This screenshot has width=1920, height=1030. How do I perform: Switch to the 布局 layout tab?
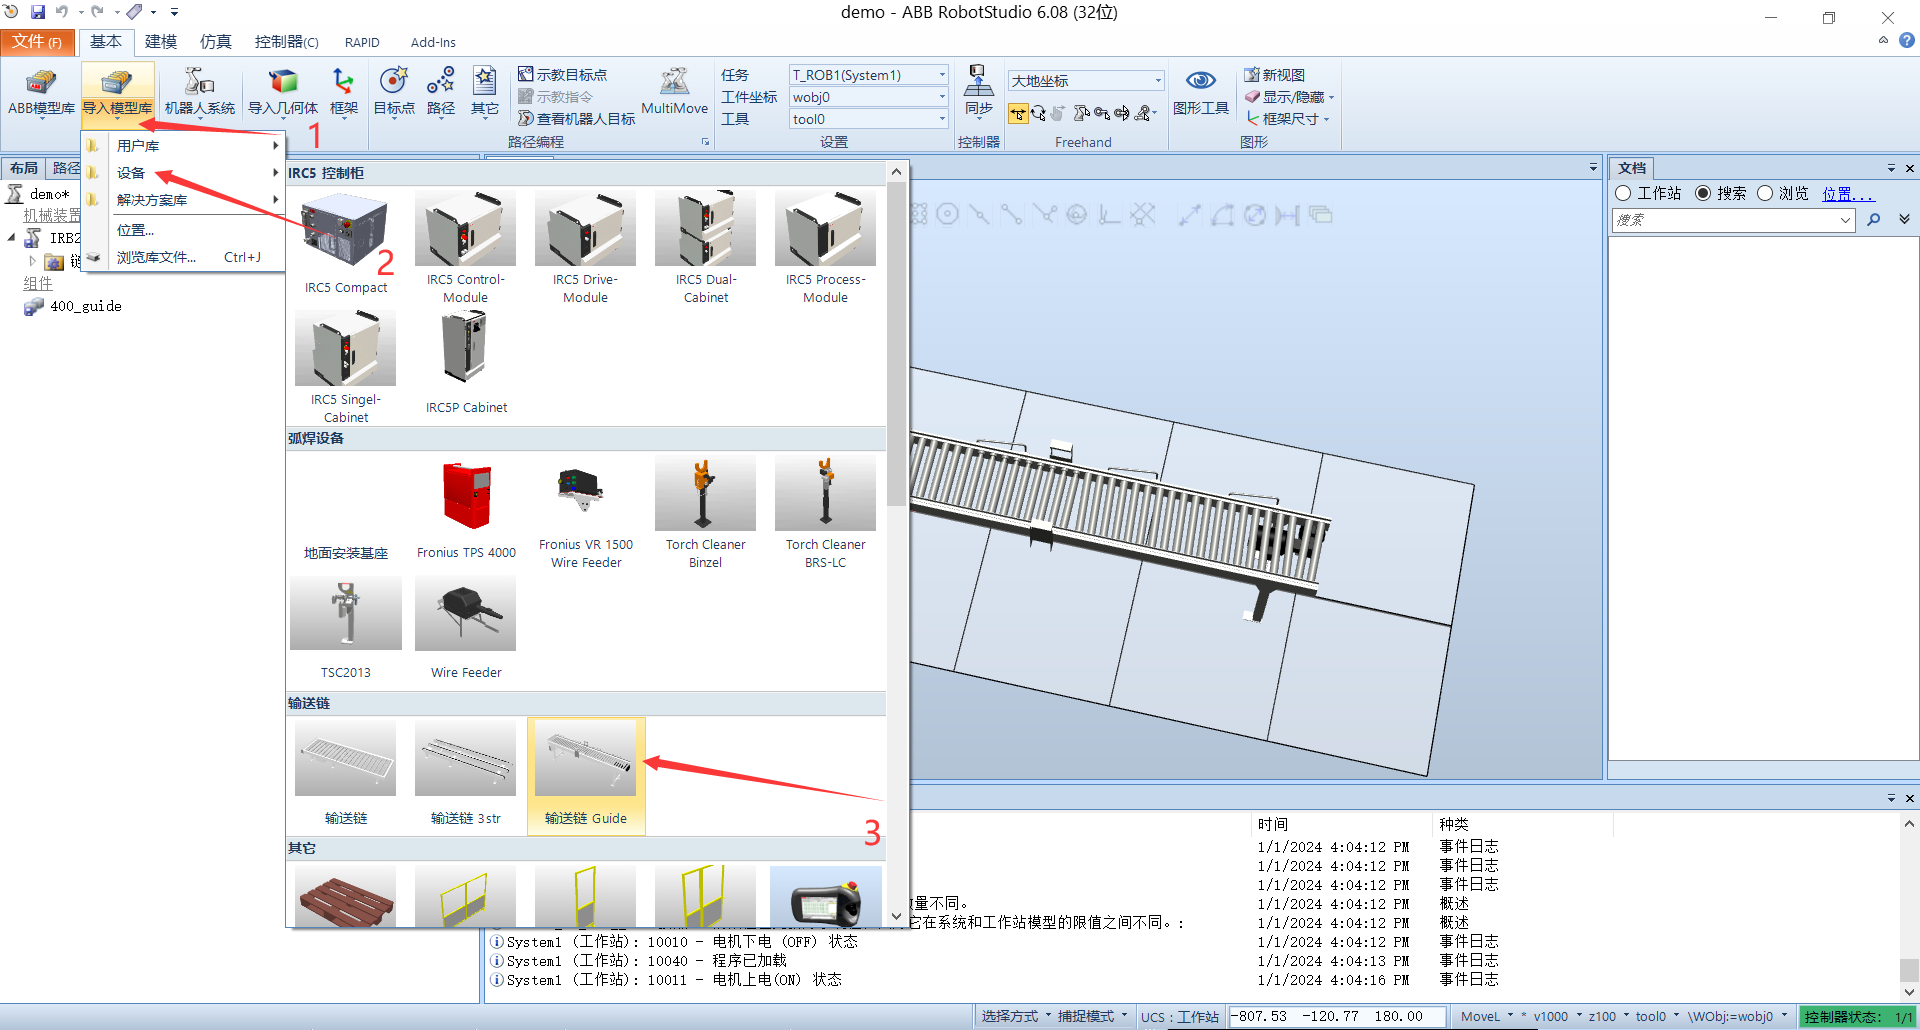tap(23, 168)
